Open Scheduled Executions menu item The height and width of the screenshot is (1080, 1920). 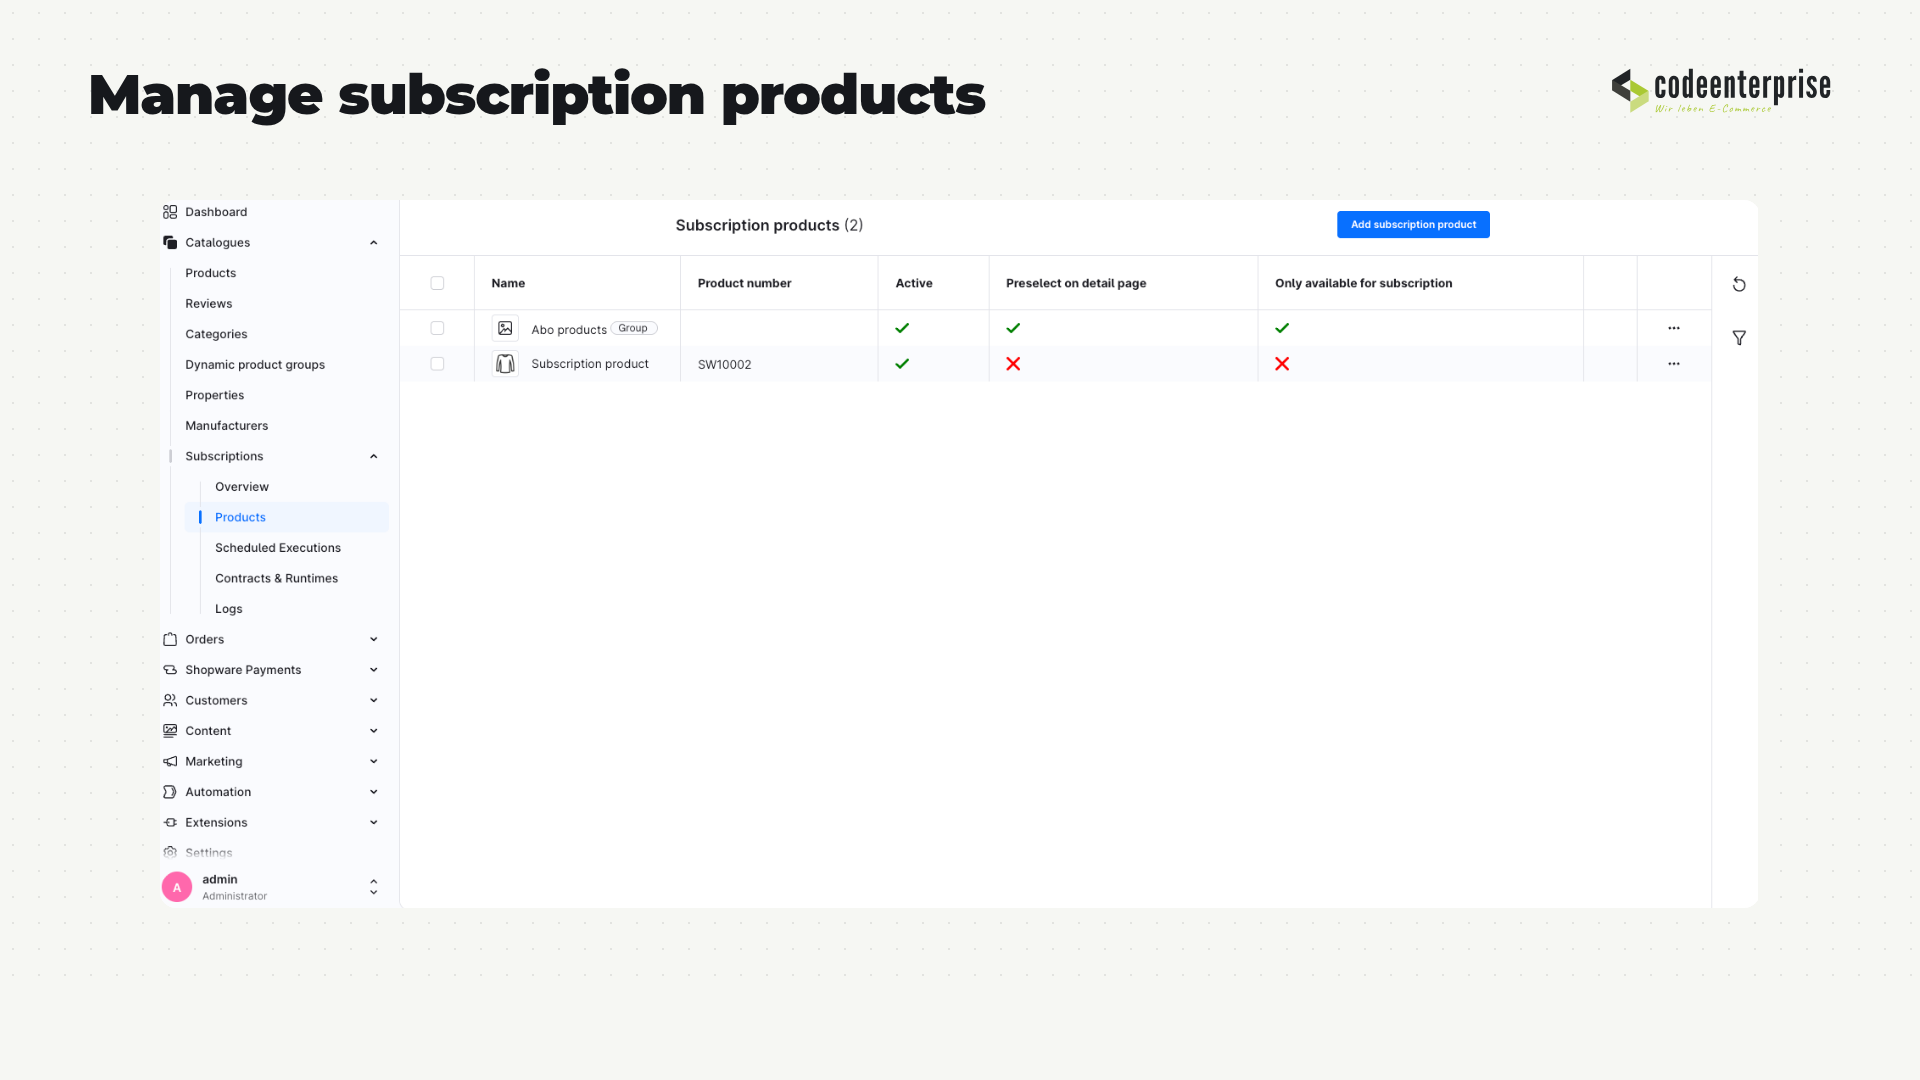click(278, 548)
